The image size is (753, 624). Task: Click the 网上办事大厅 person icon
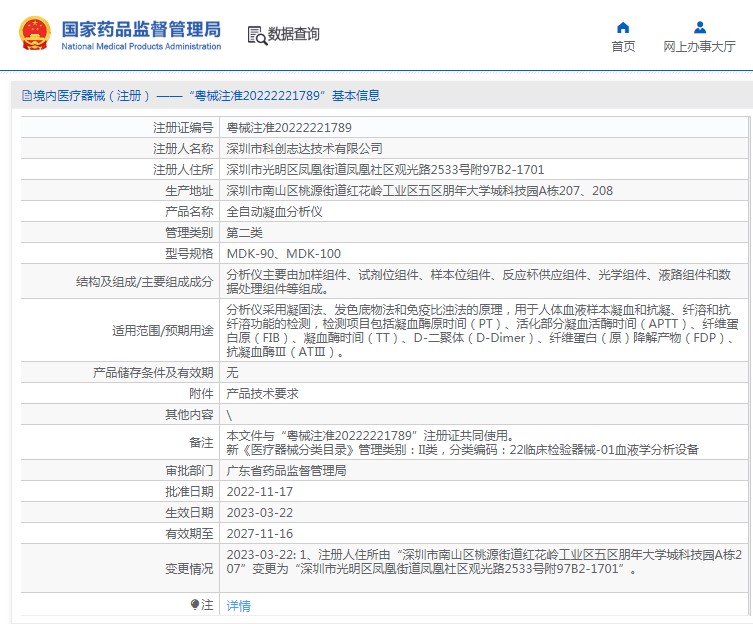pyautogui.click(x=699, y=27)
